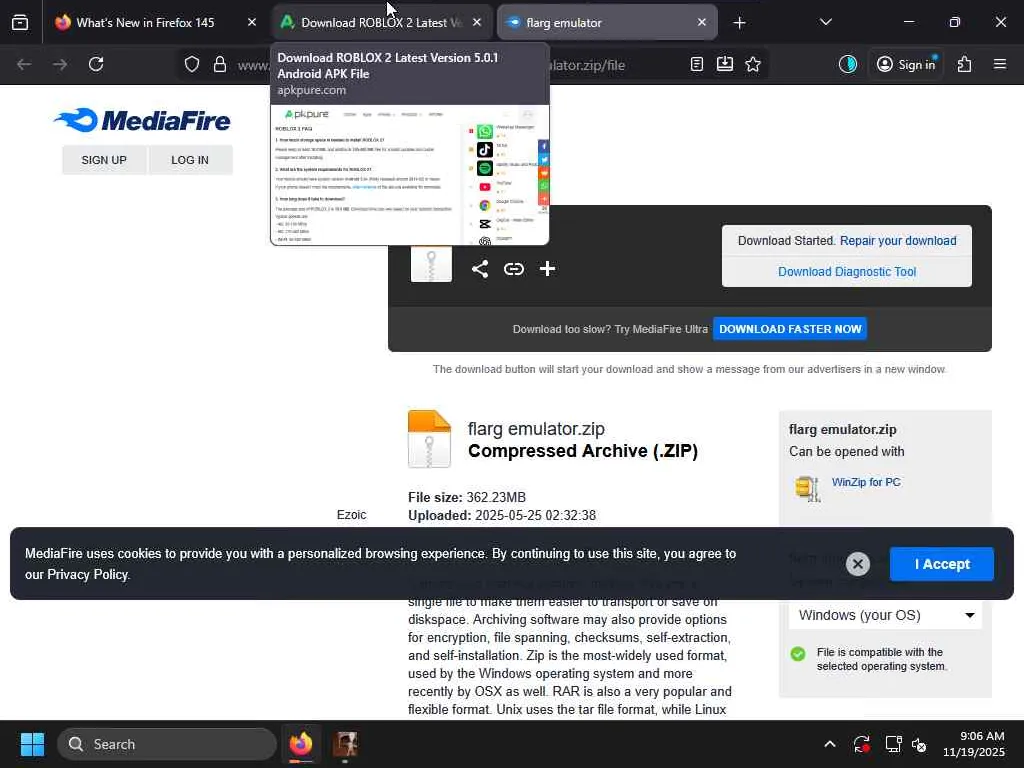Screen dimensions: 1024x768
Task: Open tracking protection shield icon
Action: (x=191, y=64)
